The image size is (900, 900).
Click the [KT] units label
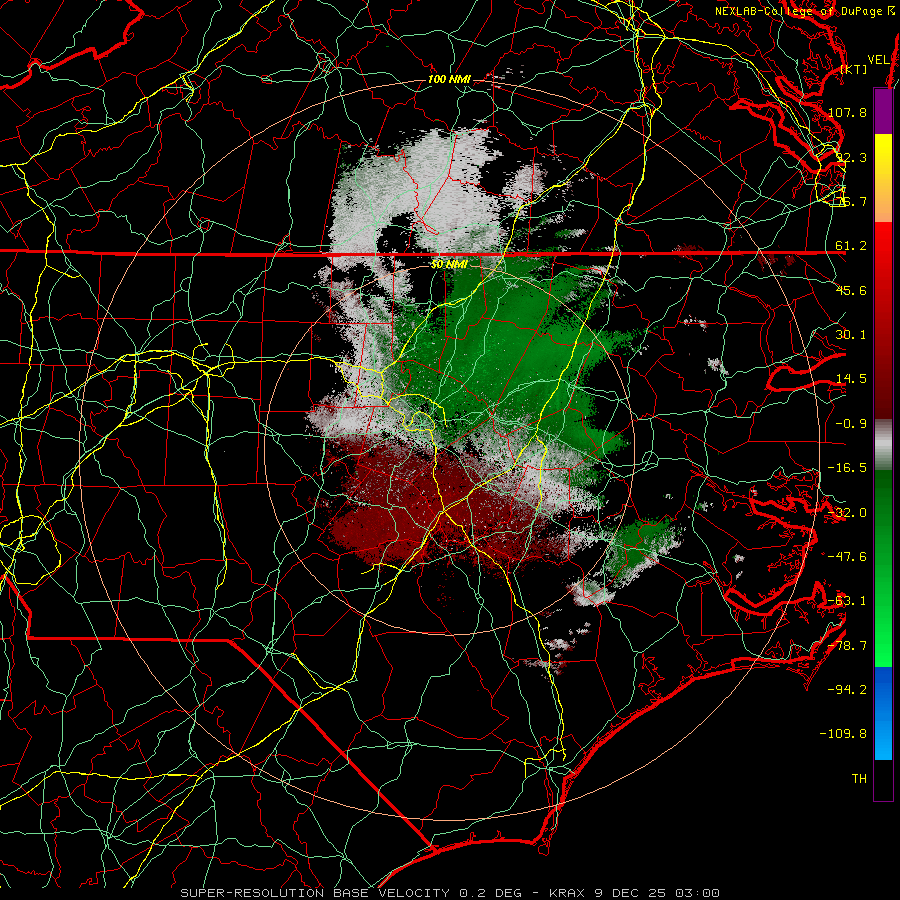tap(854, 69)
